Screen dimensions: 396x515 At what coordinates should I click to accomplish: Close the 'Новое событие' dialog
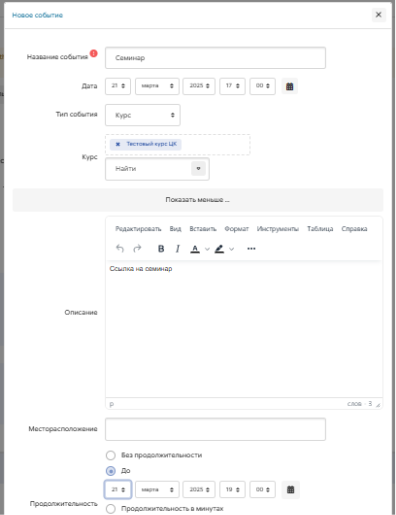[x=379, y=15]
